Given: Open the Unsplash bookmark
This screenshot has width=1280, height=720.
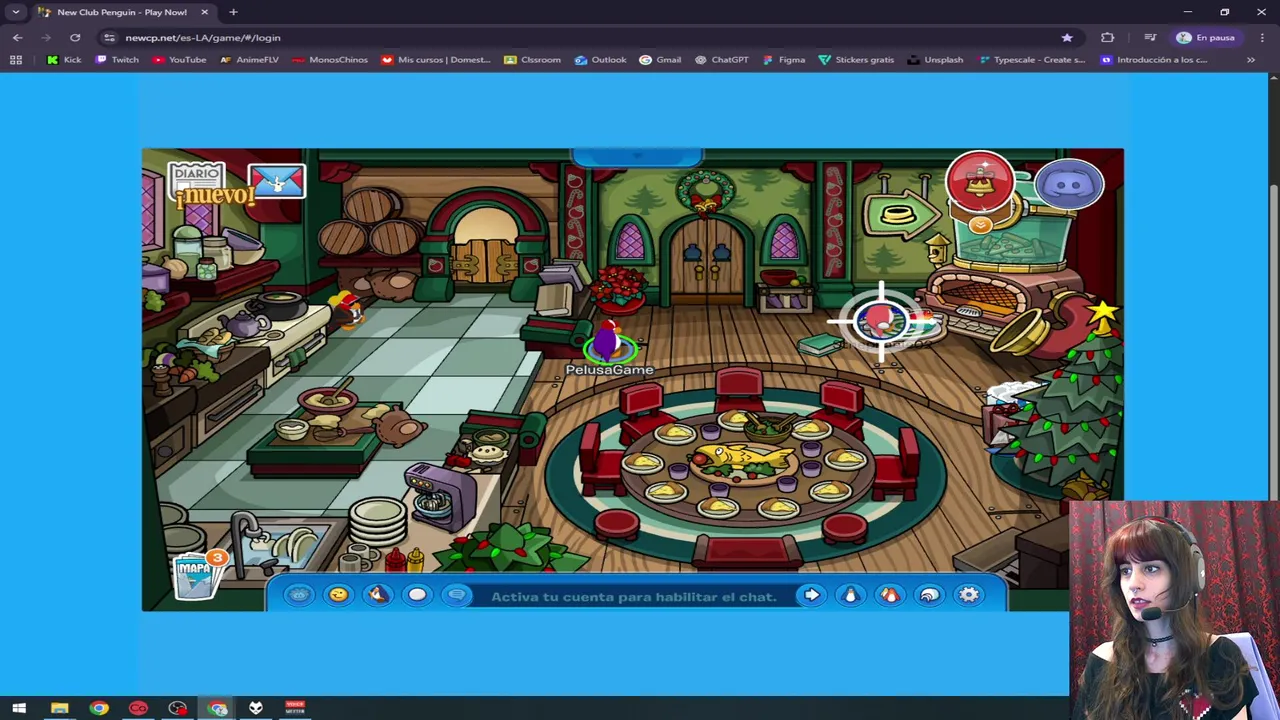Looking at the screenshot, I should tap(935, 60).
